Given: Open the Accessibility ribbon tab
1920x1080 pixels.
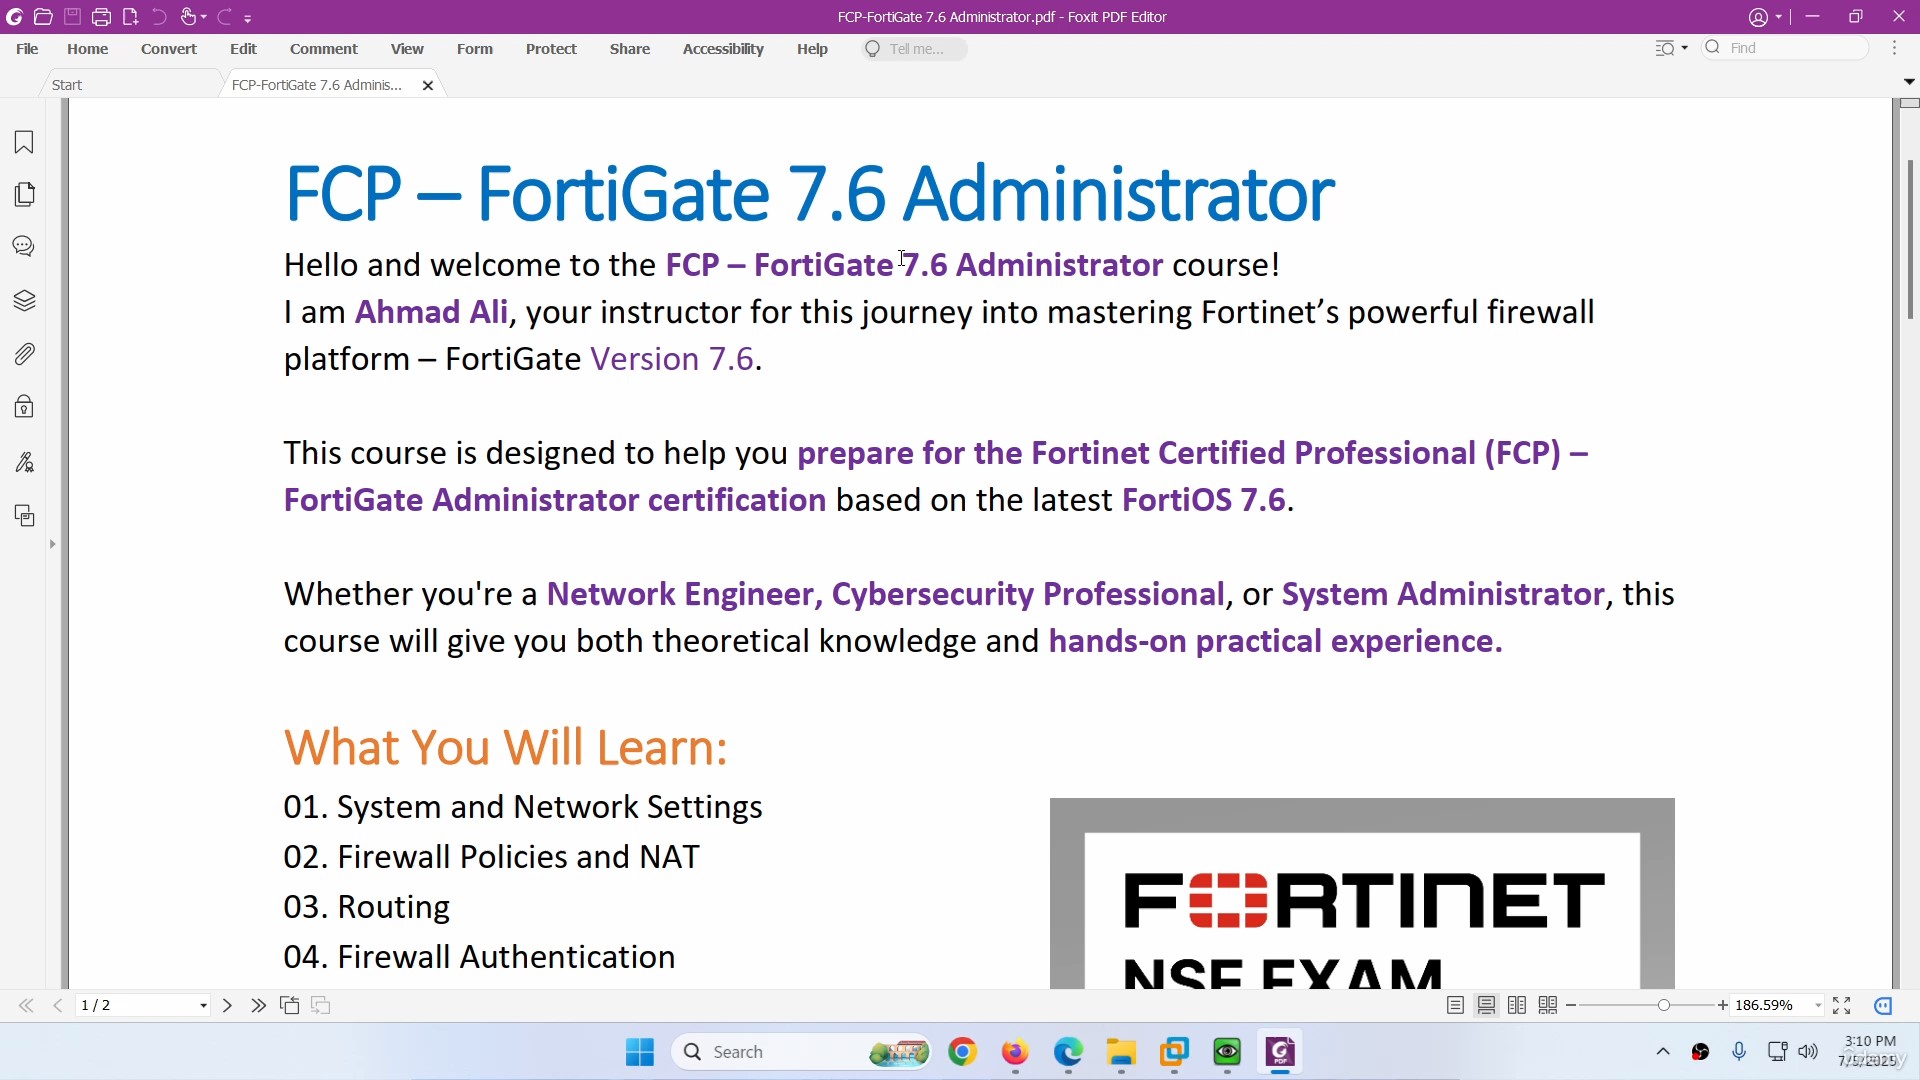Looking at the screenshot, I should point(723,49).
